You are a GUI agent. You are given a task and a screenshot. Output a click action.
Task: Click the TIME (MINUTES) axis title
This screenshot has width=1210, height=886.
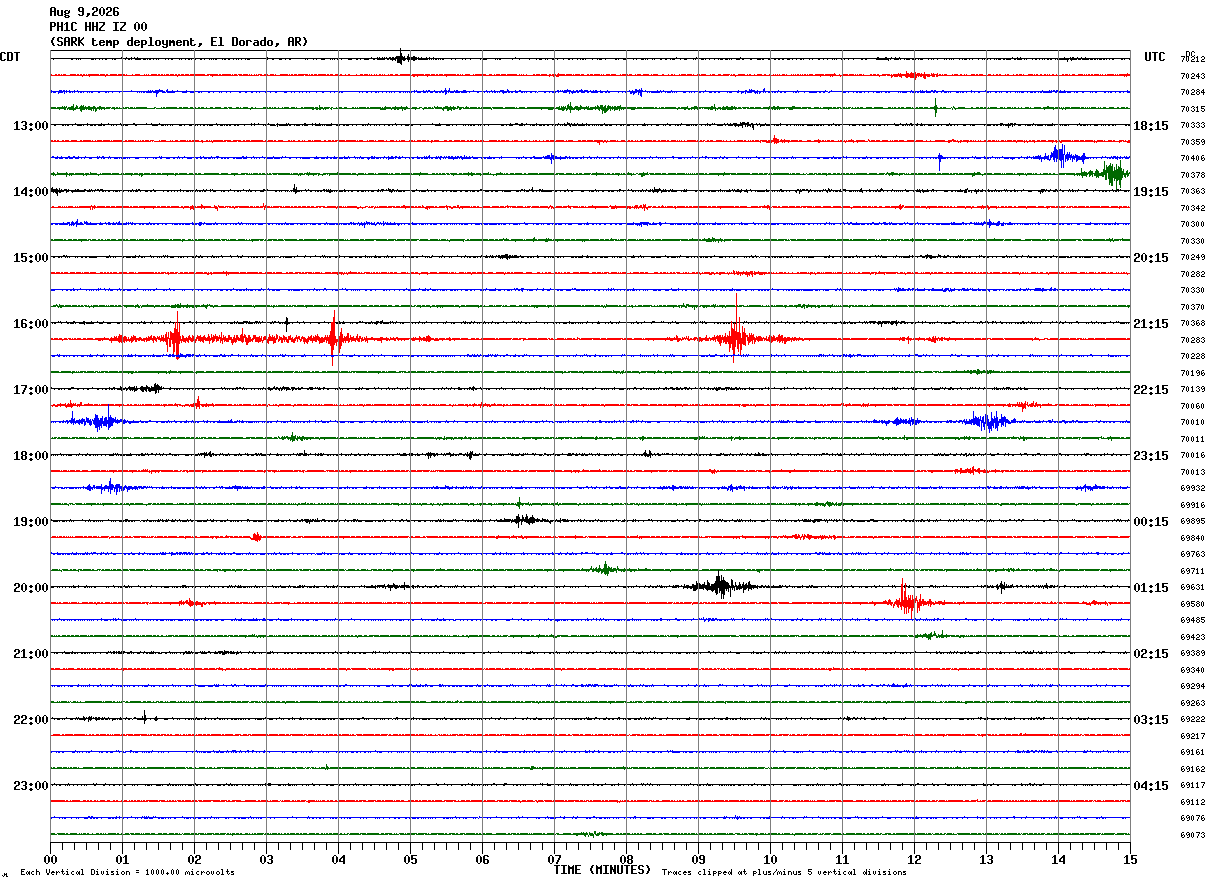coord(602,870)
